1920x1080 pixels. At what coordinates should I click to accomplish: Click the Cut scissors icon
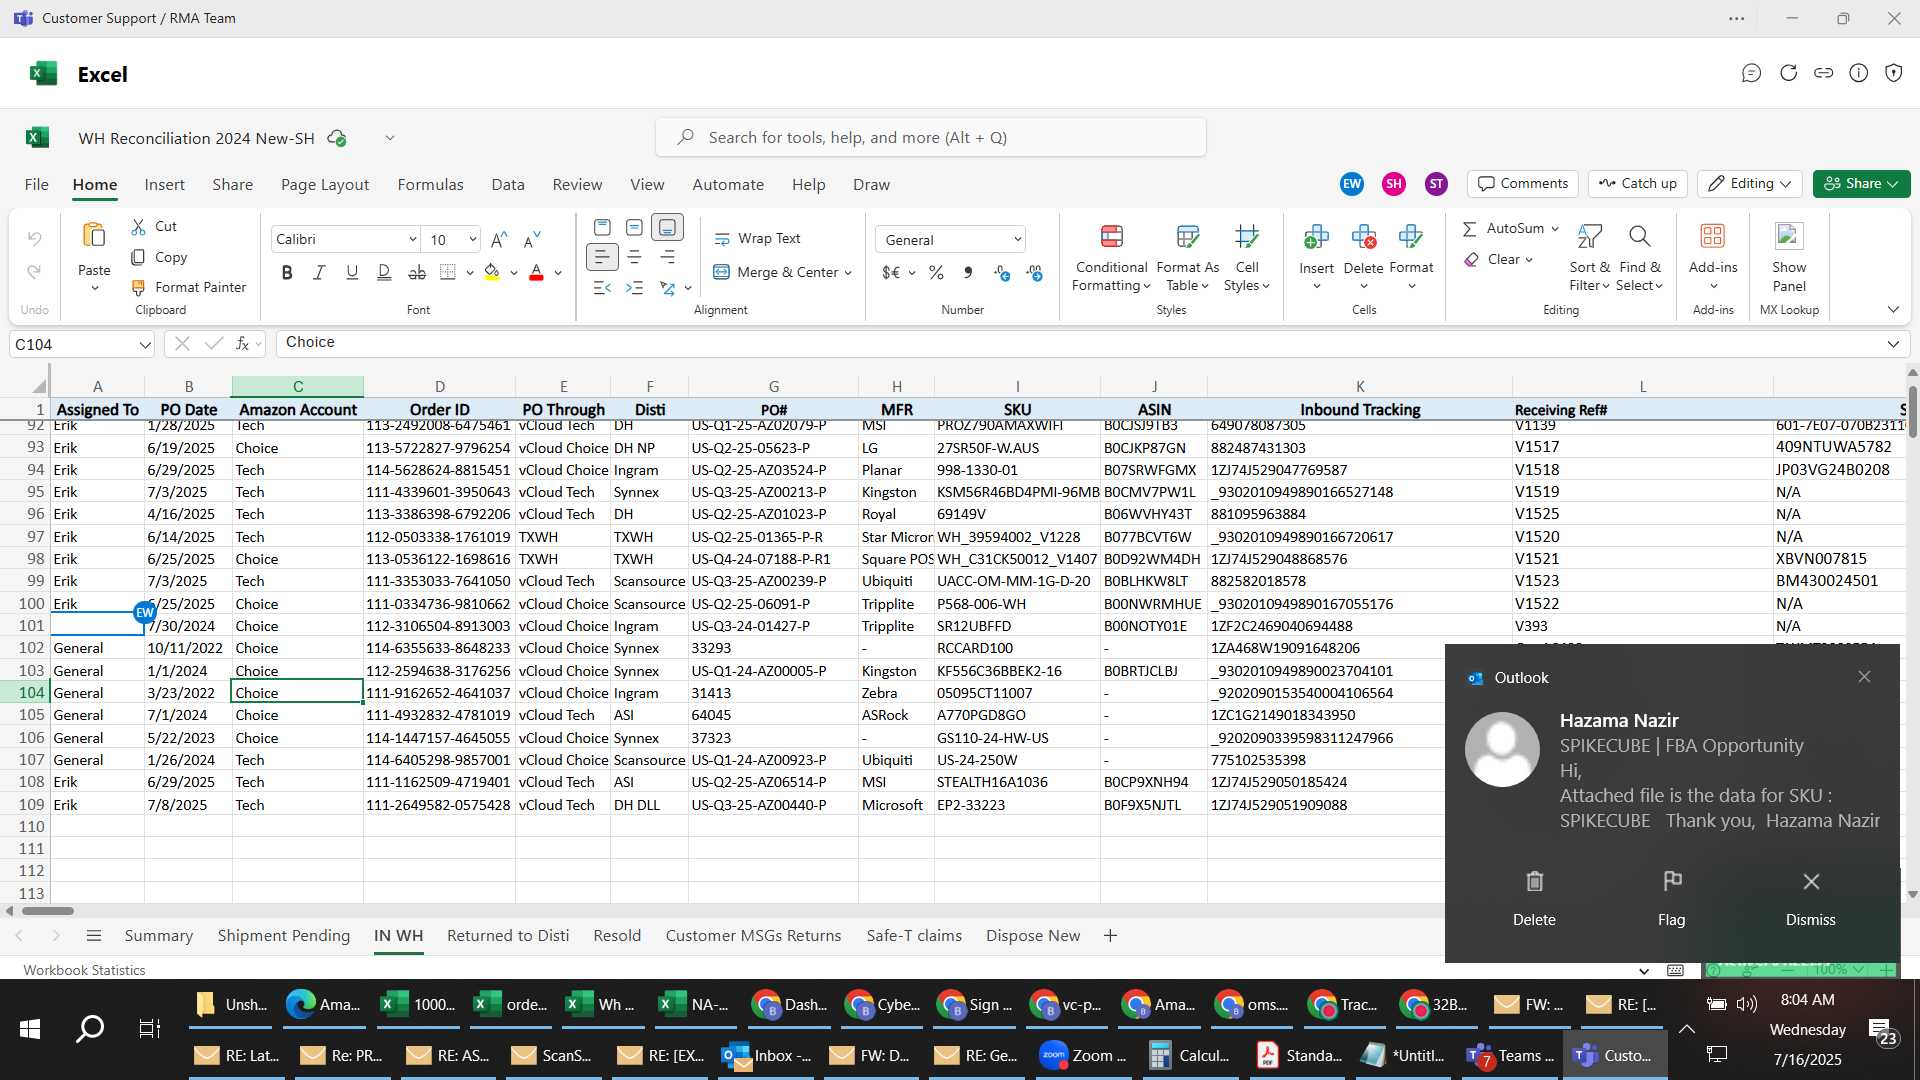click(x=138, y=227)
